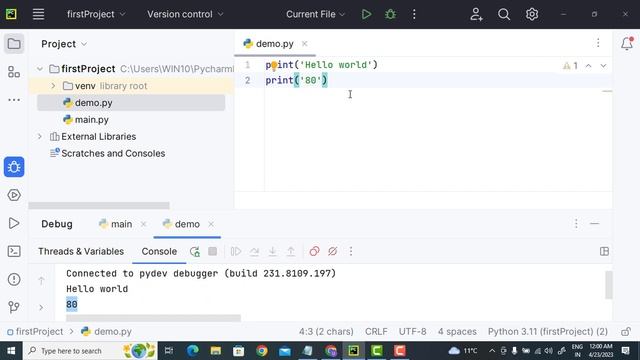Expand the venv library root folder
Viewport: 640px width, 360px height.
(x=53, y=86)
